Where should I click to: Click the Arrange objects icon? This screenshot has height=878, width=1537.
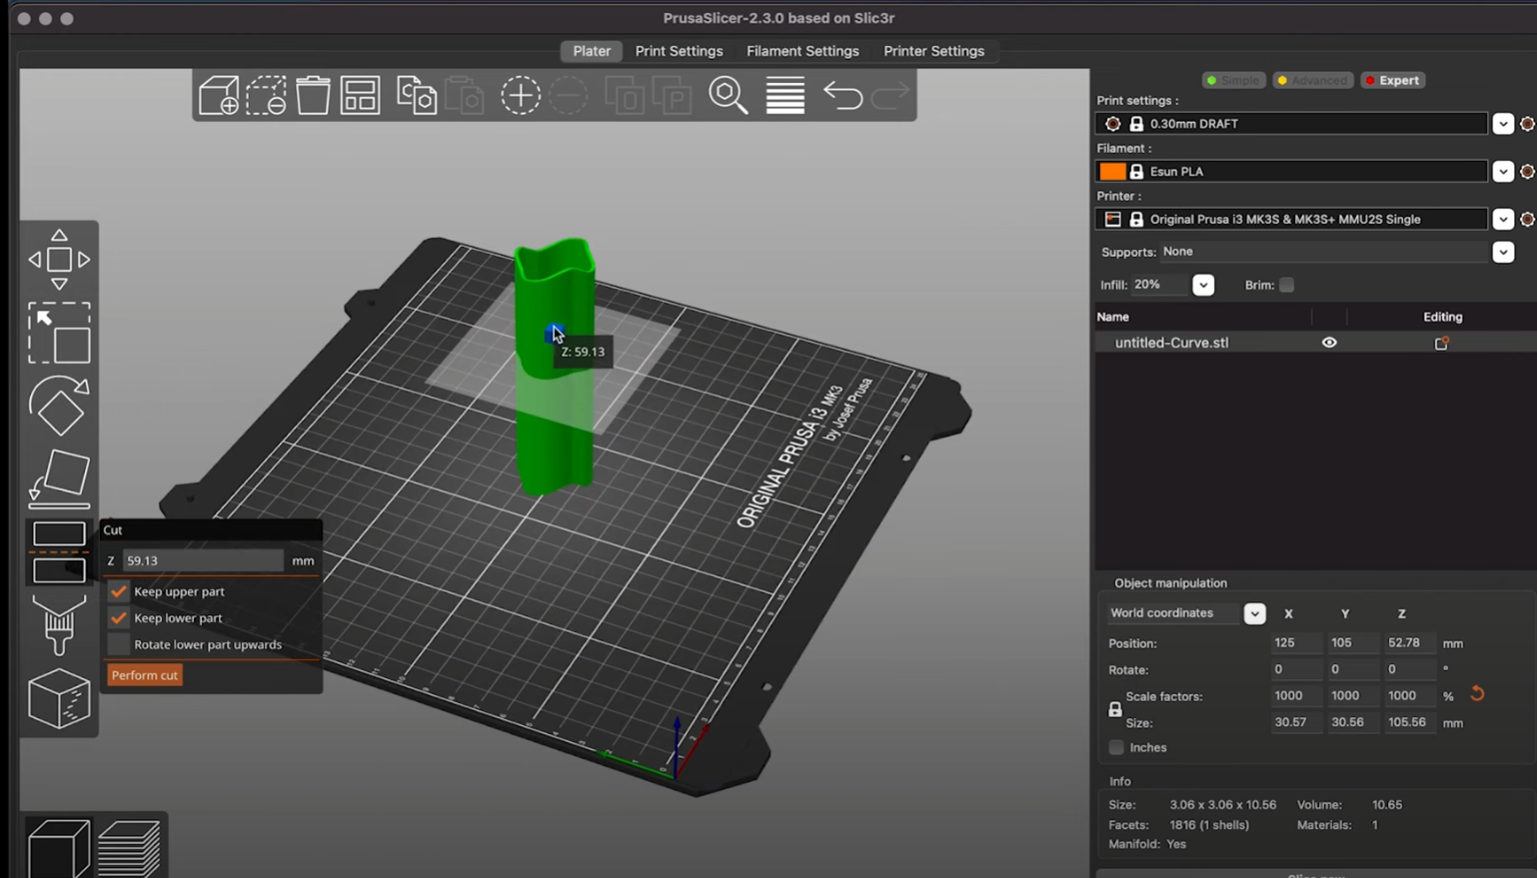(x=360, y=96)
